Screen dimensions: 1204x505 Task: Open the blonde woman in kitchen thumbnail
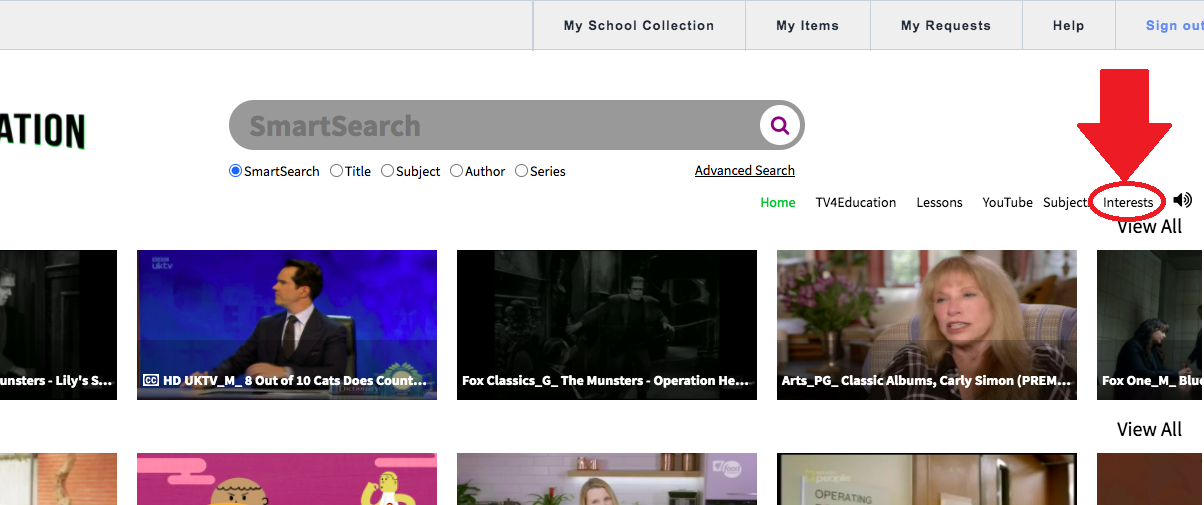[x=607, y=479]
